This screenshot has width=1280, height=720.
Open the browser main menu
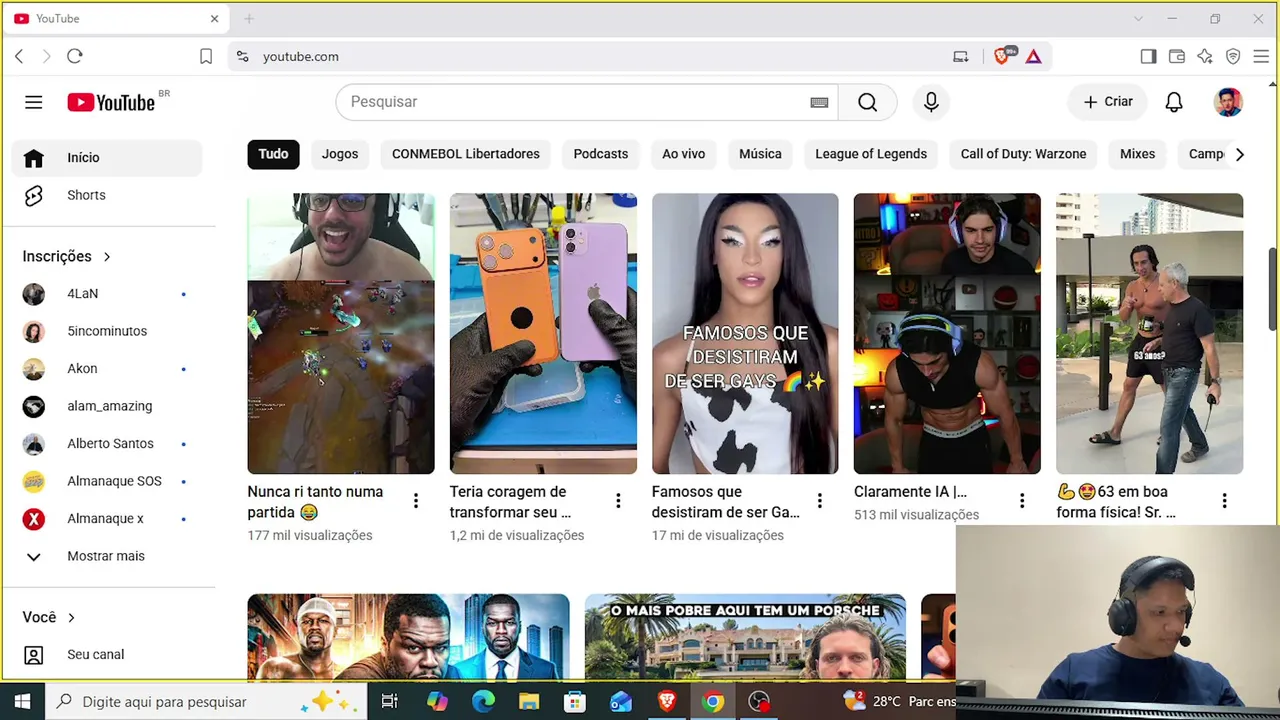click(1261, 57)
